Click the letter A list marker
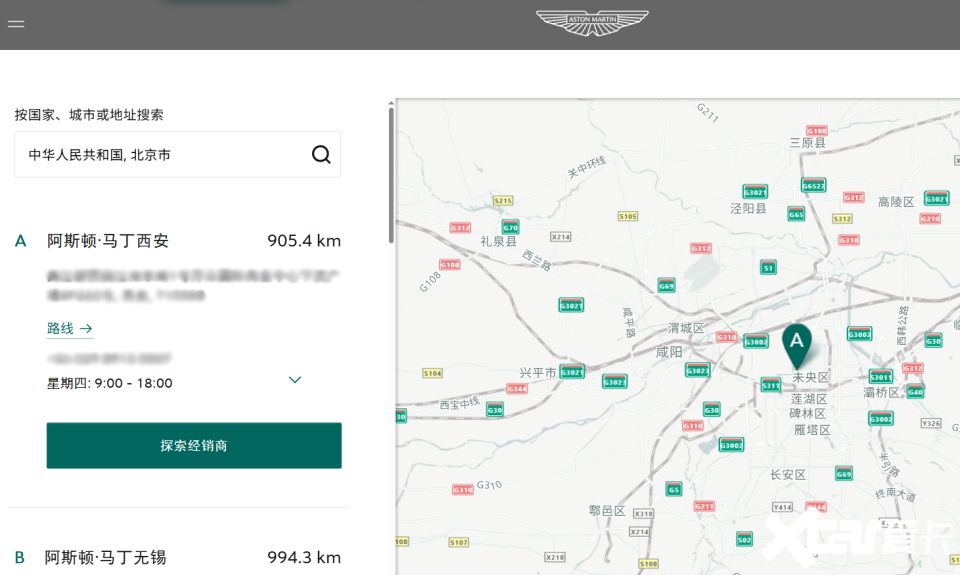The width and height of the screenshot is (960, 575). [20, 241]
